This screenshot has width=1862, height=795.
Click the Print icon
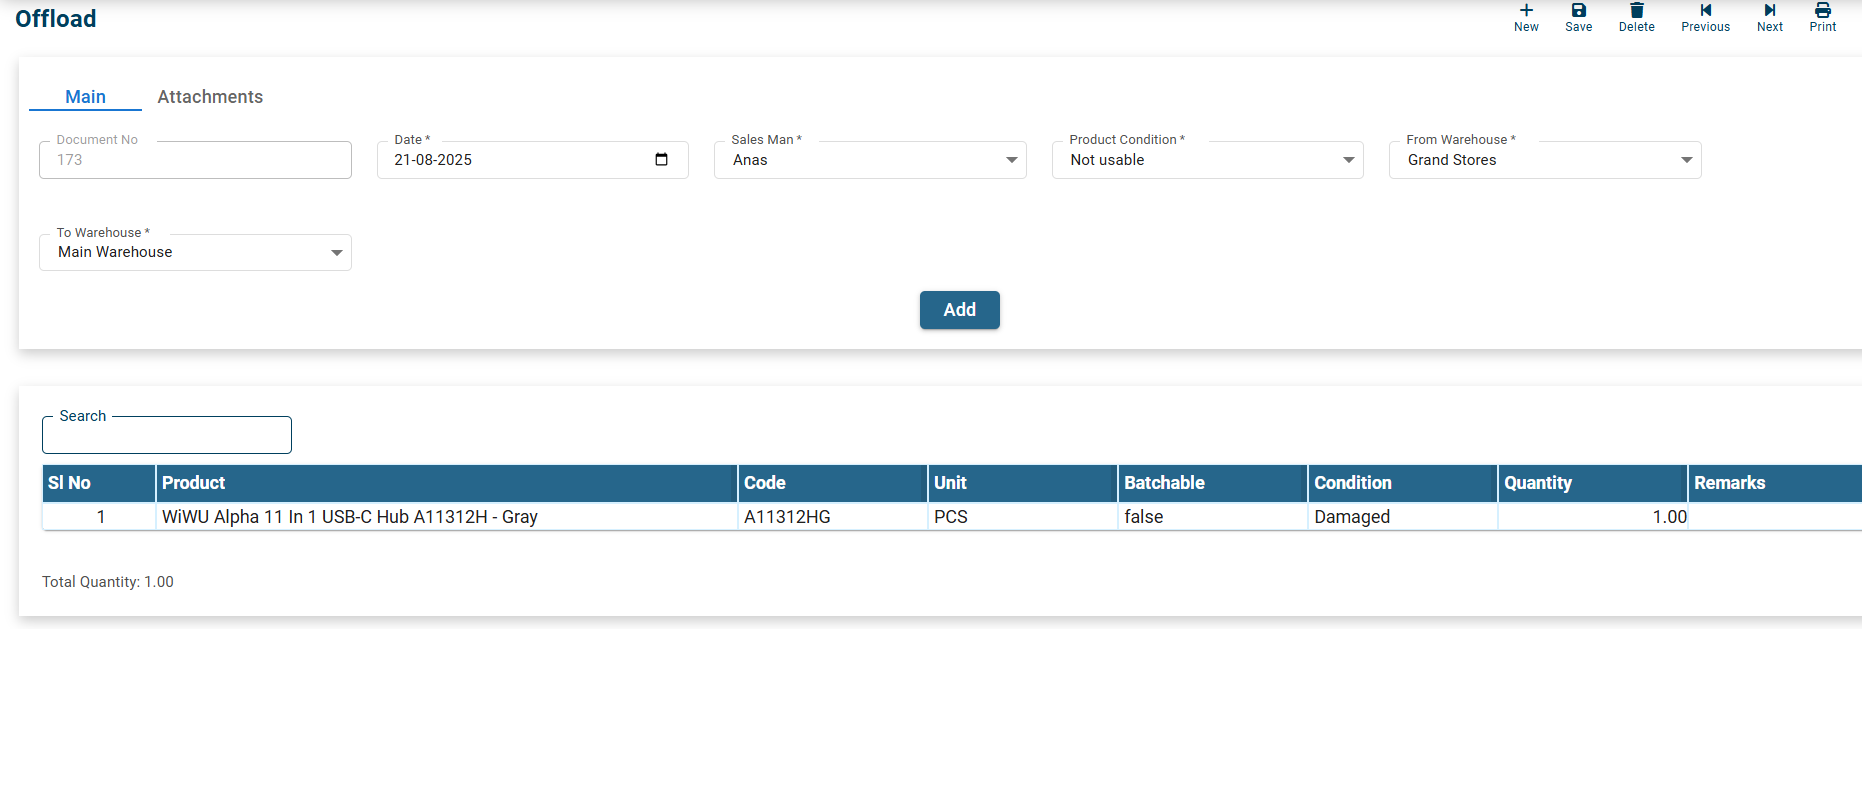click(1822, 11)
